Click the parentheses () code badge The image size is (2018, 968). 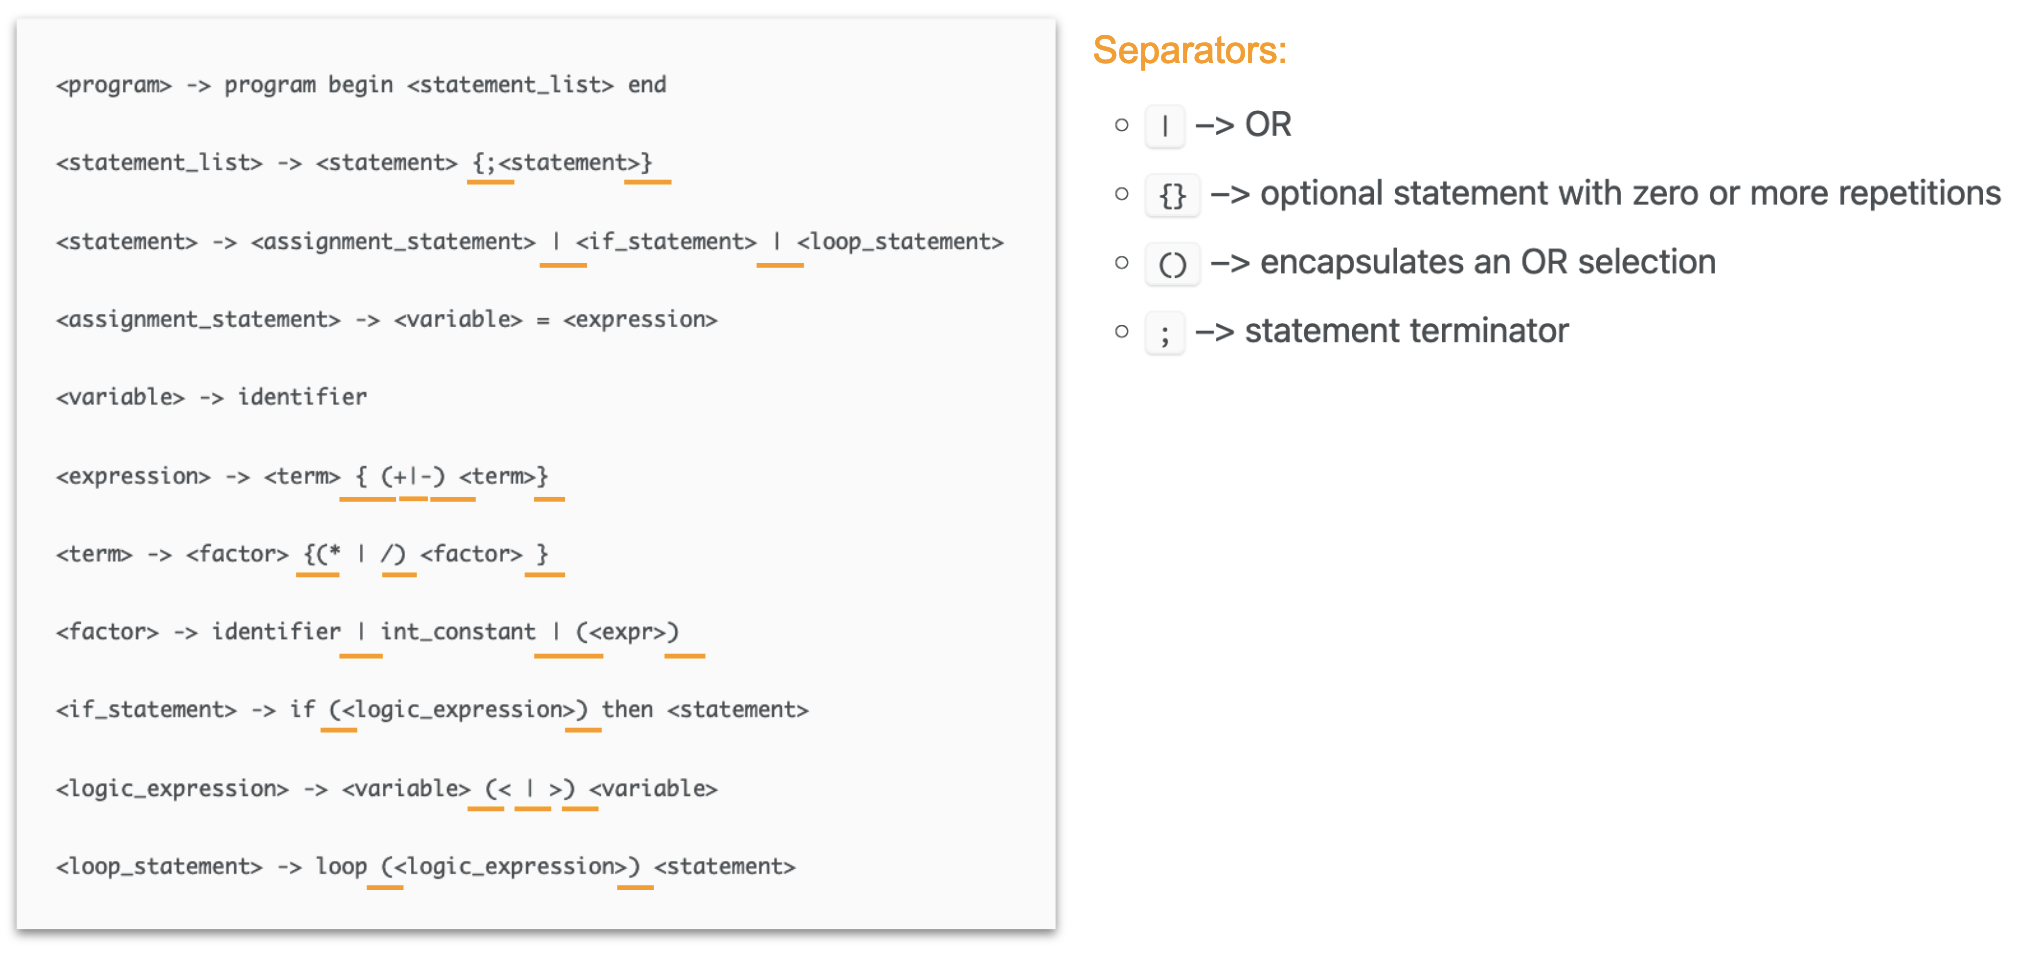(1172, 264)
